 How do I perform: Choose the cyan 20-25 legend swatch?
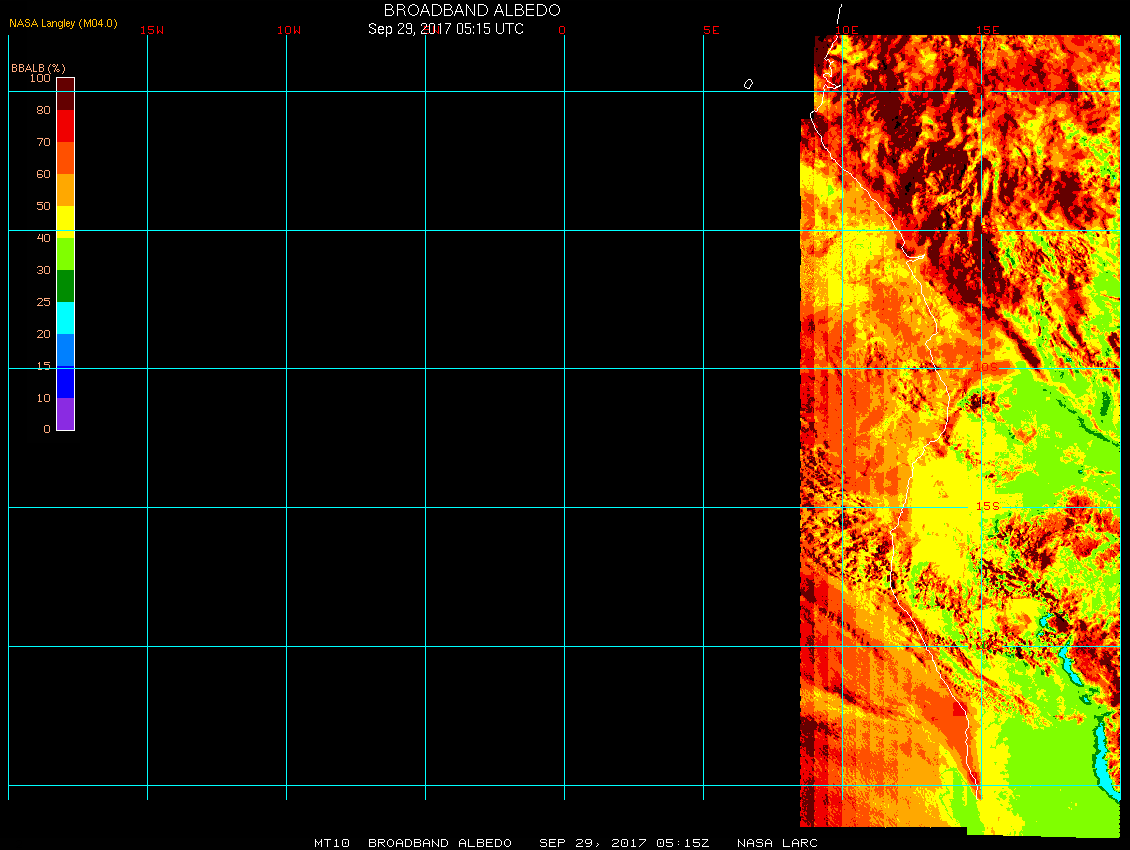tap(65, 318)
